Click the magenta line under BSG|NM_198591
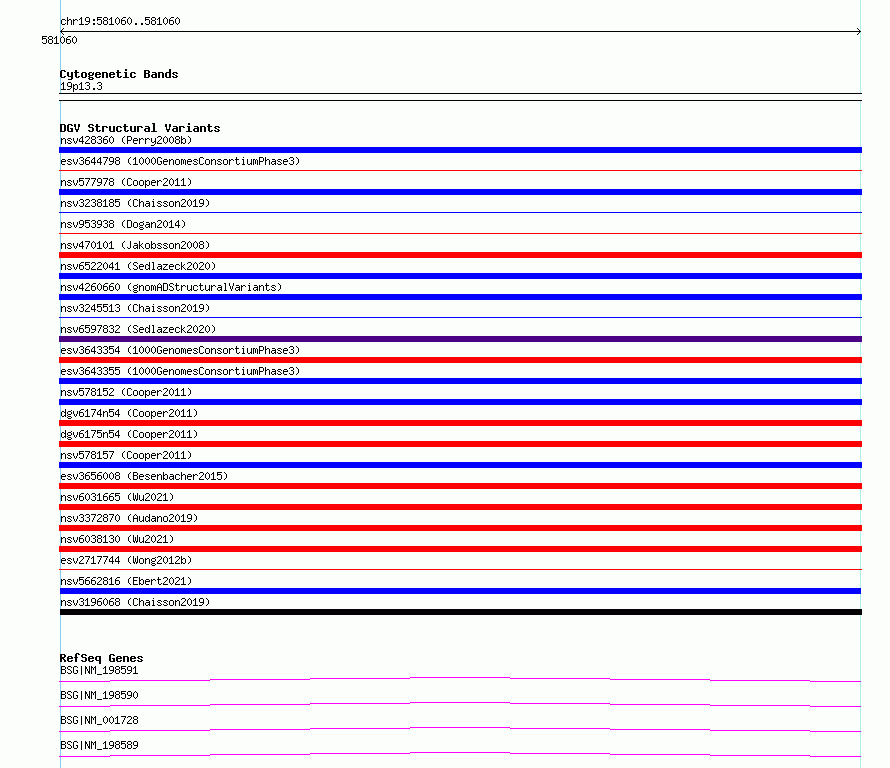The height and width of the screenshot is (768, 890). [460, 679]
